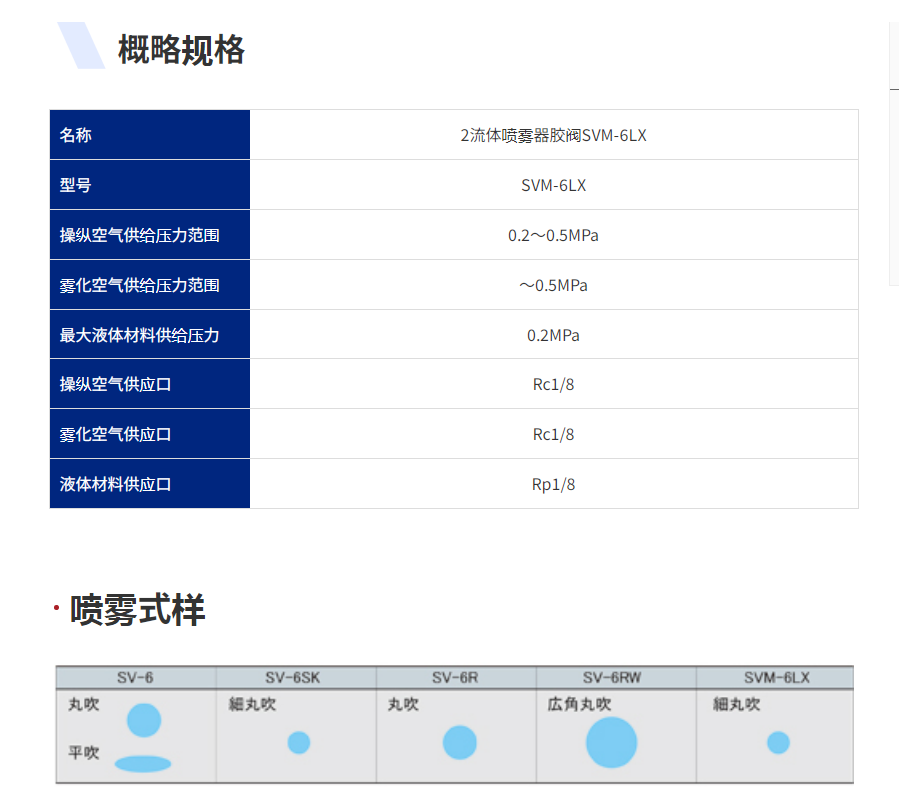This screenshot has width=899, height=801.
Task: Click the 概略规格 section heading
Action: coord(181,49)
